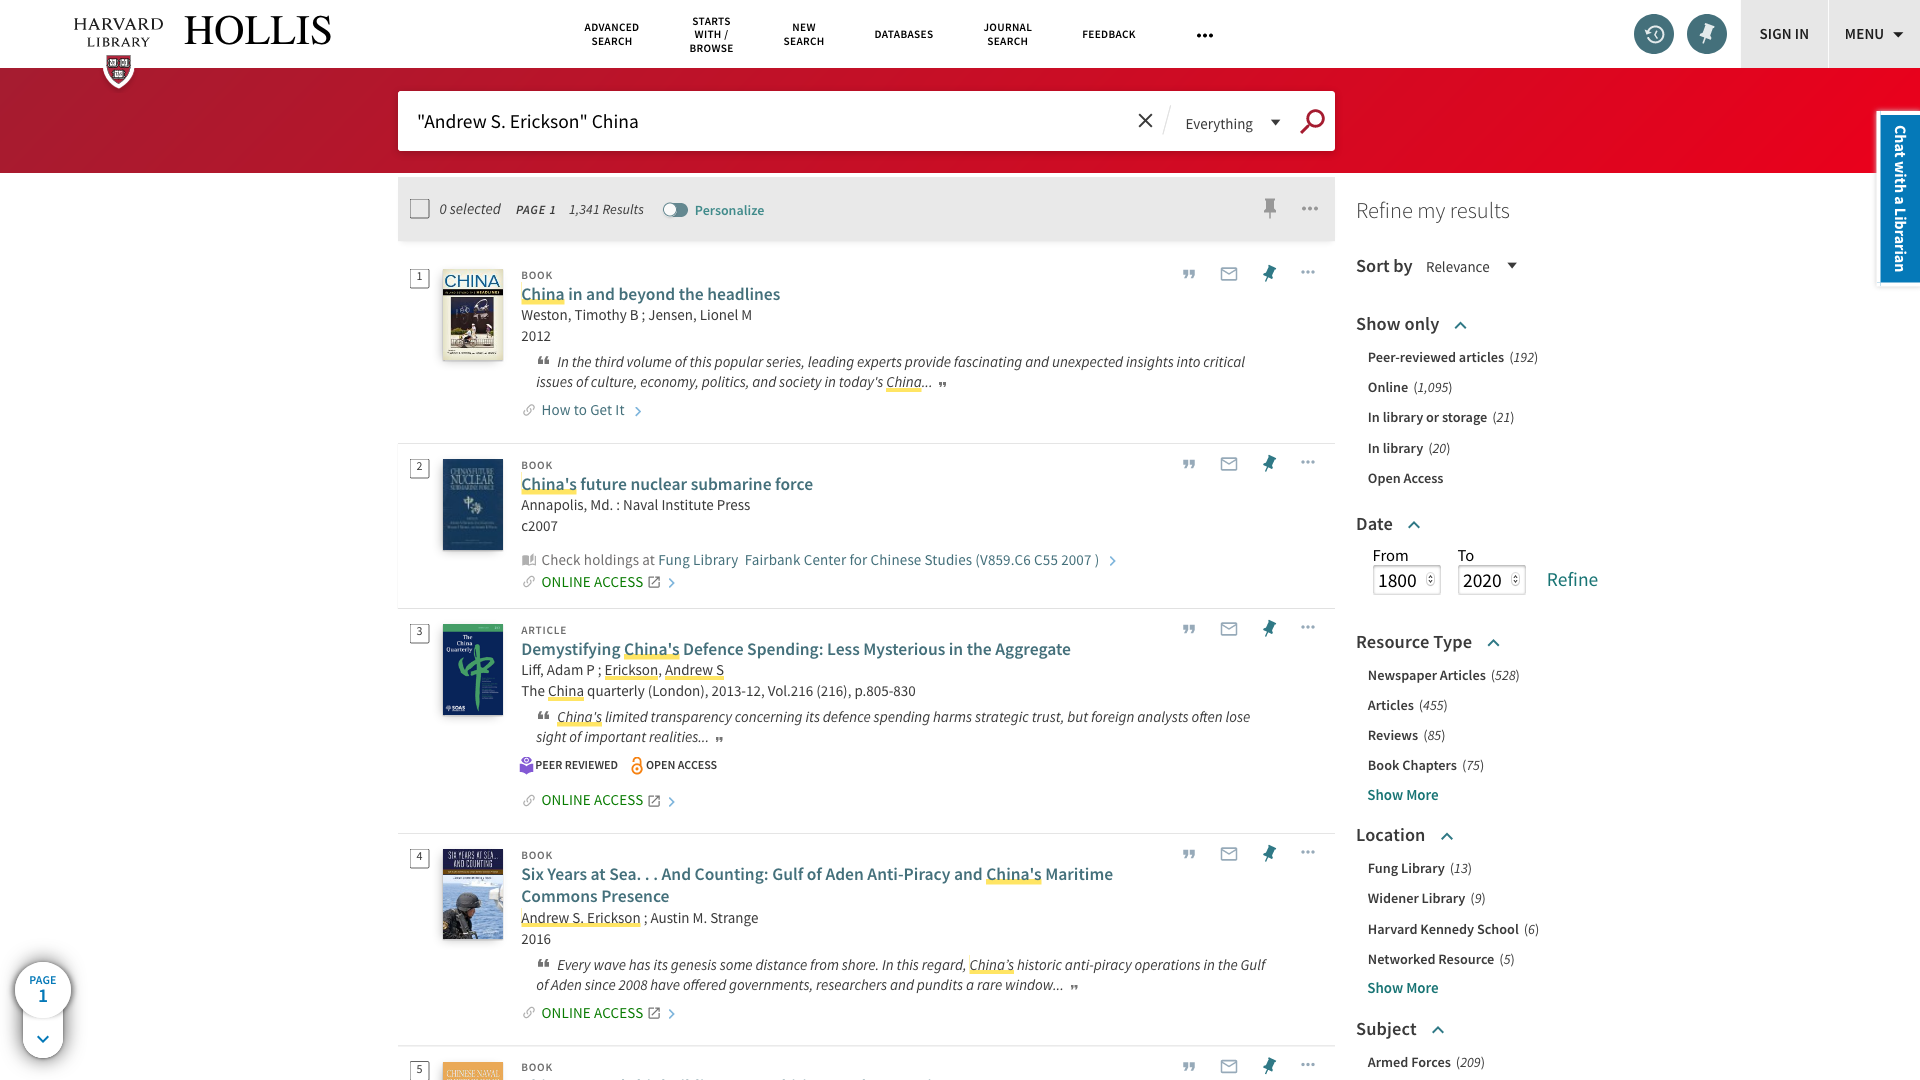Click the header ellipsis more links icon
The height and width of the screenshot is (1080, 1920).
pos(1205,35)
